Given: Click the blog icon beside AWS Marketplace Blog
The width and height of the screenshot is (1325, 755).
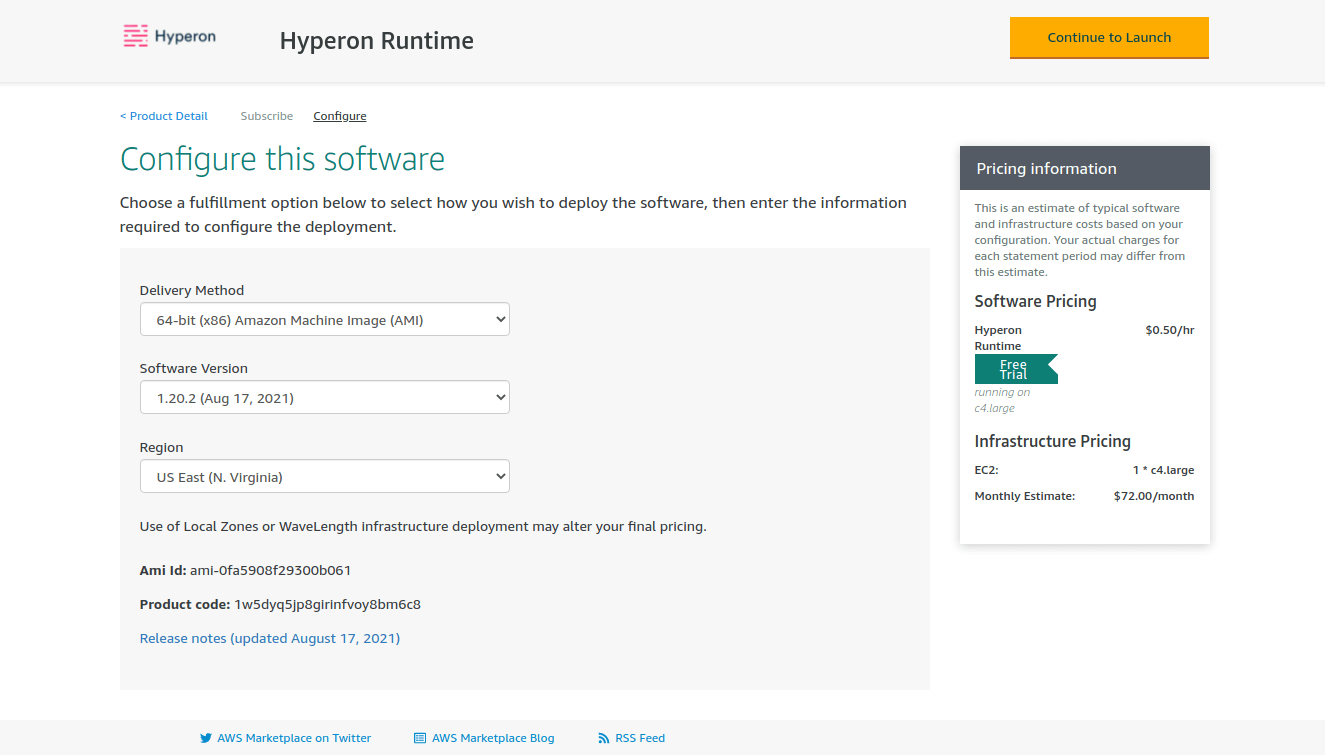Looking at the screenshot, I should (420, 738).
